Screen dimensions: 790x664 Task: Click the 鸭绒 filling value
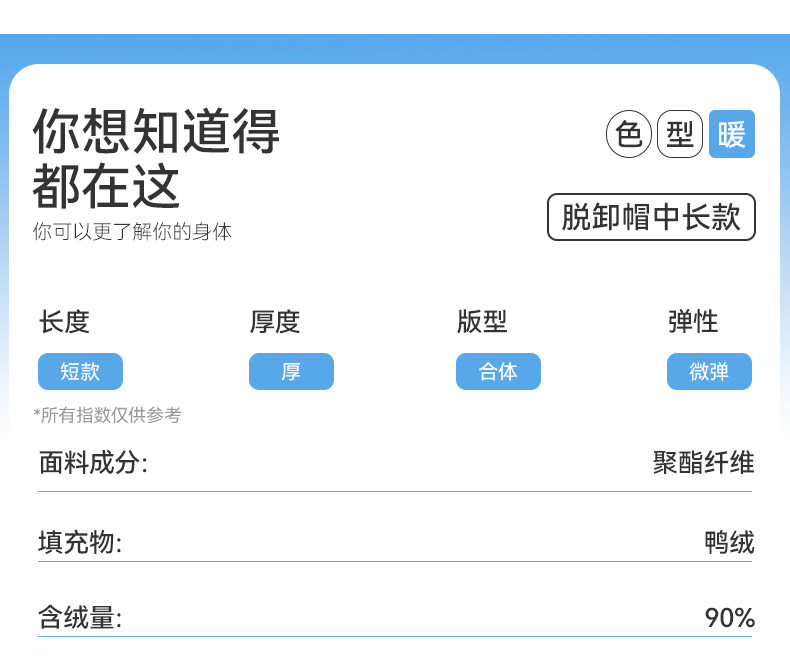point(729,543)
